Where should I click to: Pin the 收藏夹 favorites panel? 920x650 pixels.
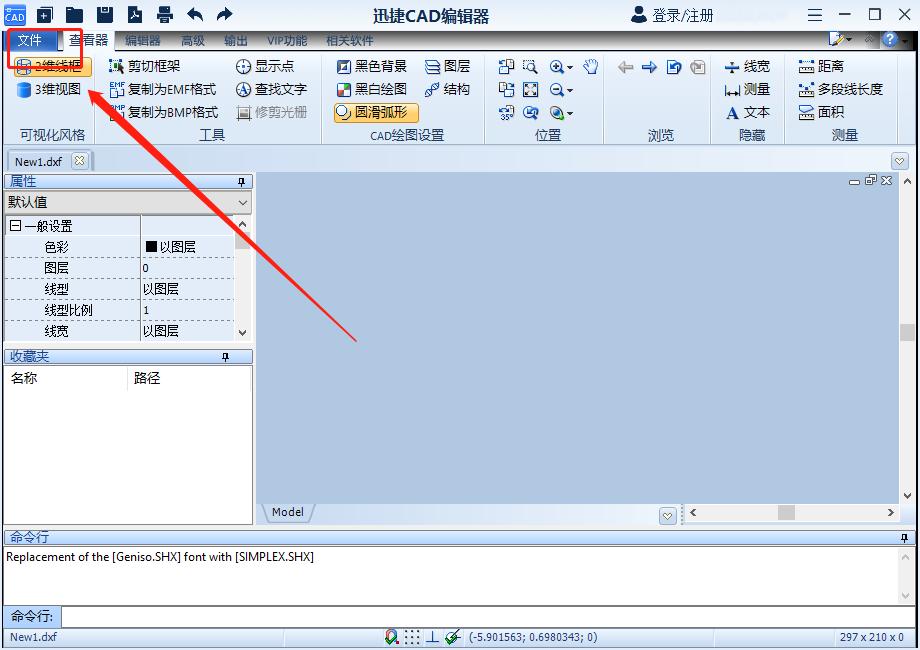(x=226, y=357)
